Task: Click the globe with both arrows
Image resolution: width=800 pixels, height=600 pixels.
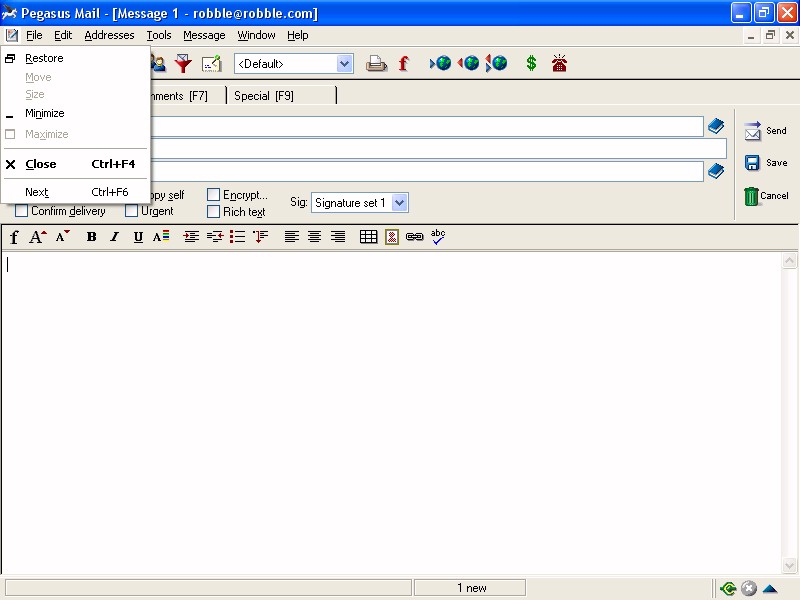Action: tap(496, 63)
